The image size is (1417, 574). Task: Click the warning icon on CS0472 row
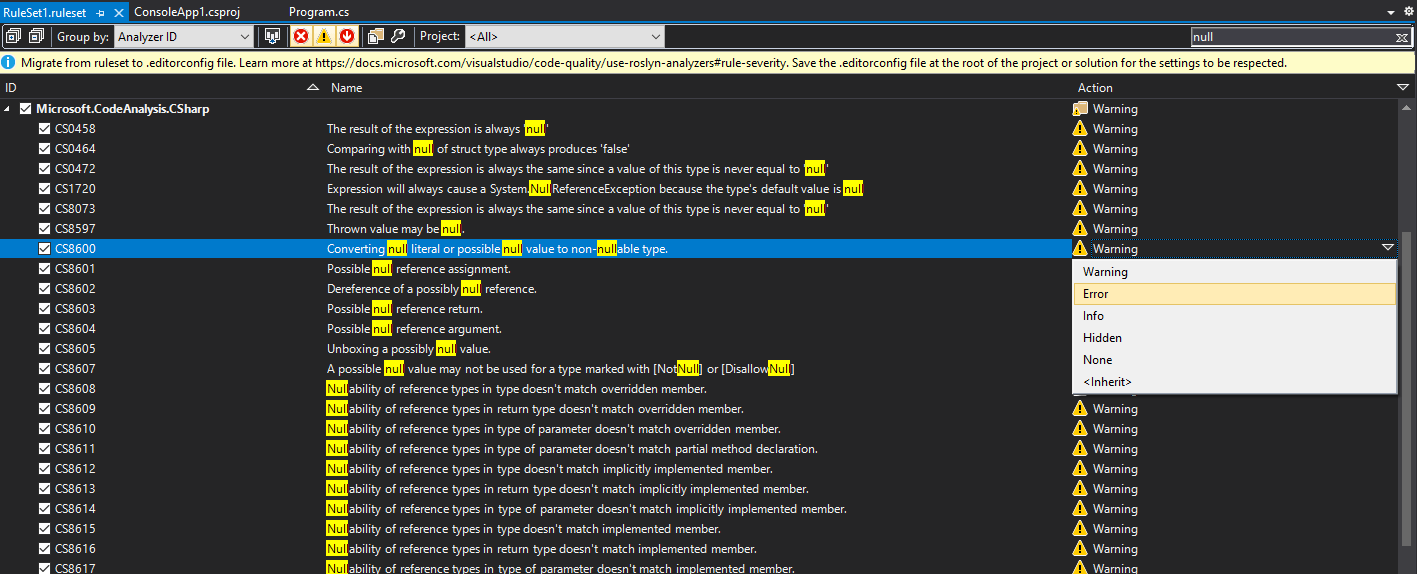click(x=1080, y=168)
